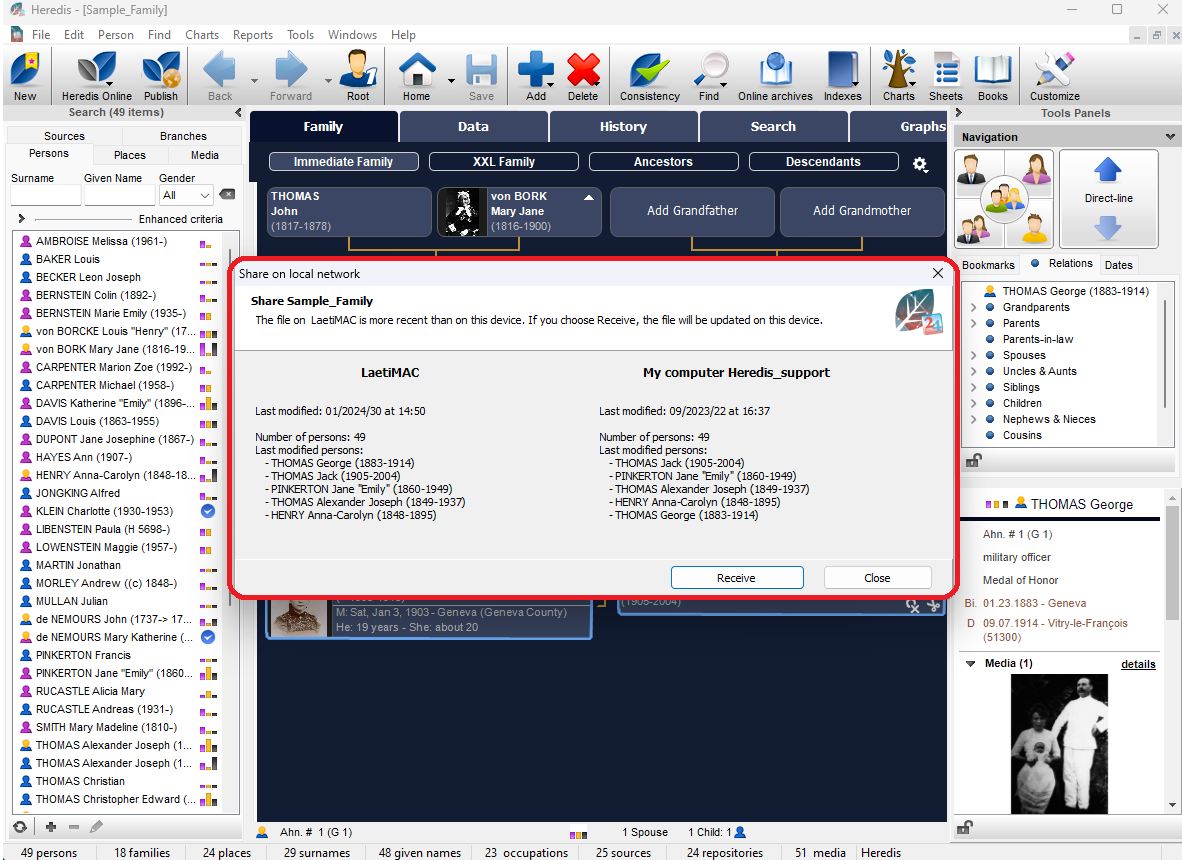1182x860 pixels.
Task: Open the family view settings gear
Action: coord(920,164)
